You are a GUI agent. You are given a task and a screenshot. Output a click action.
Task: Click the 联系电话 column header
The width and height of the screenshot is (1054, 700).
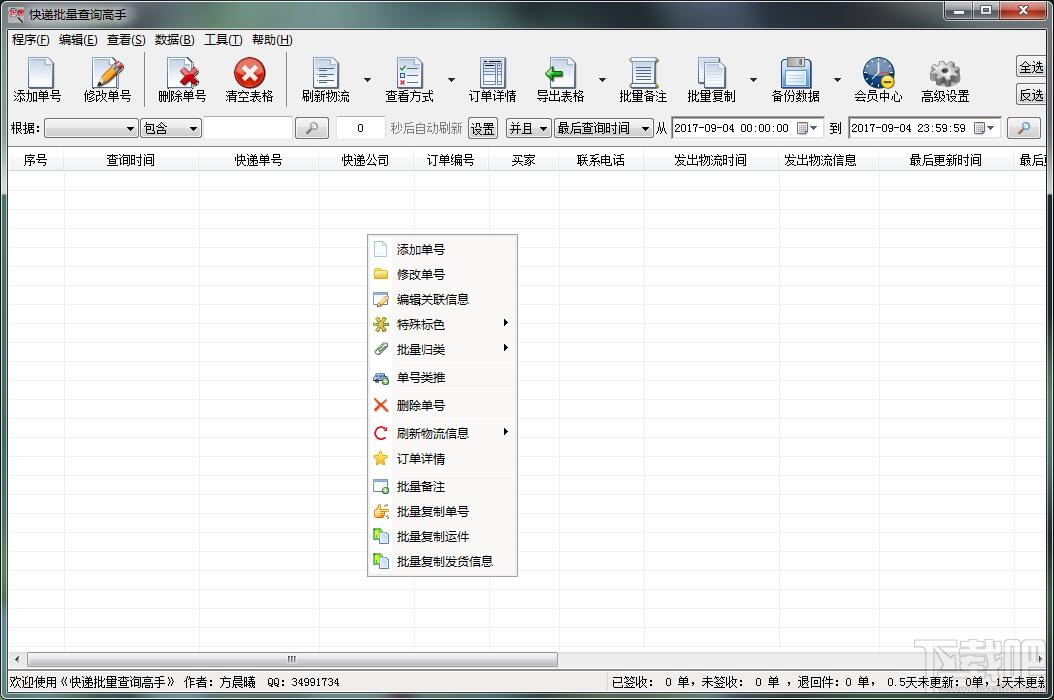(x=601, y=160)
